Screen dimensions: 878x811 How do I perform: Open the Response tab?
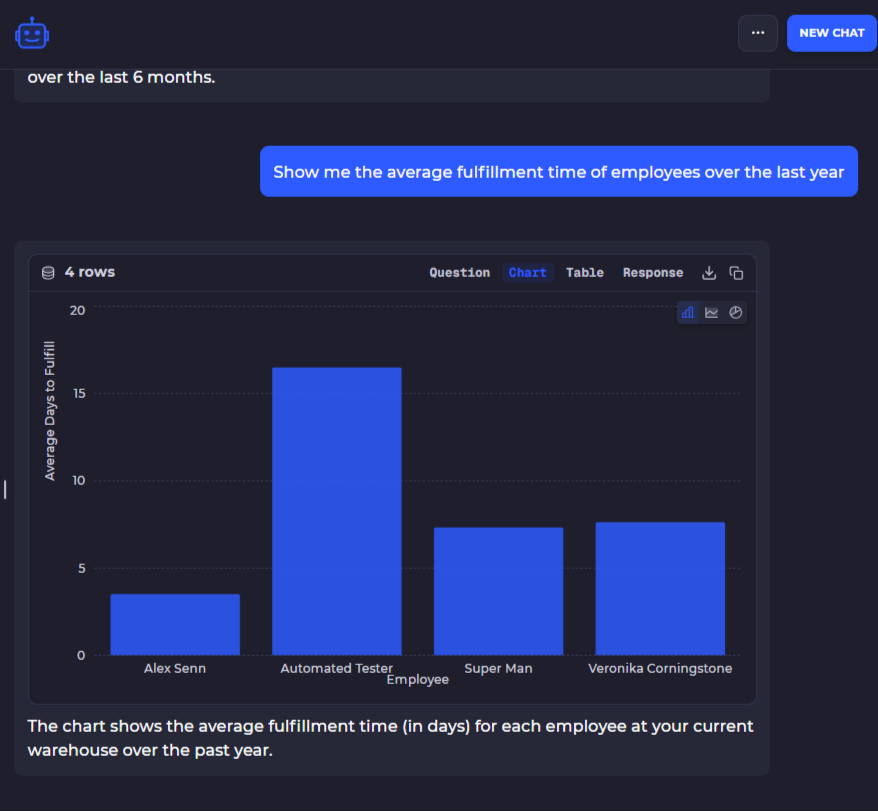(x=653, y=273)
